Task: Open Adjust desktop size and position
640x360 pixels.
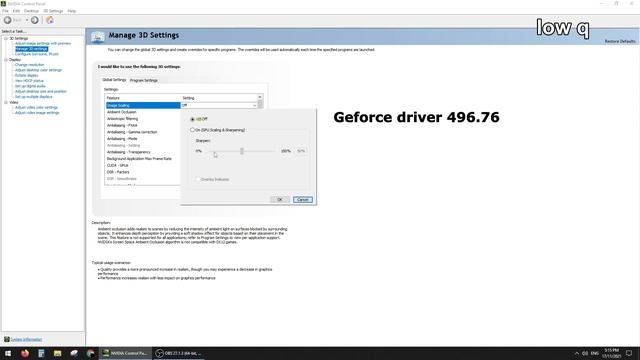Action: 41,91
